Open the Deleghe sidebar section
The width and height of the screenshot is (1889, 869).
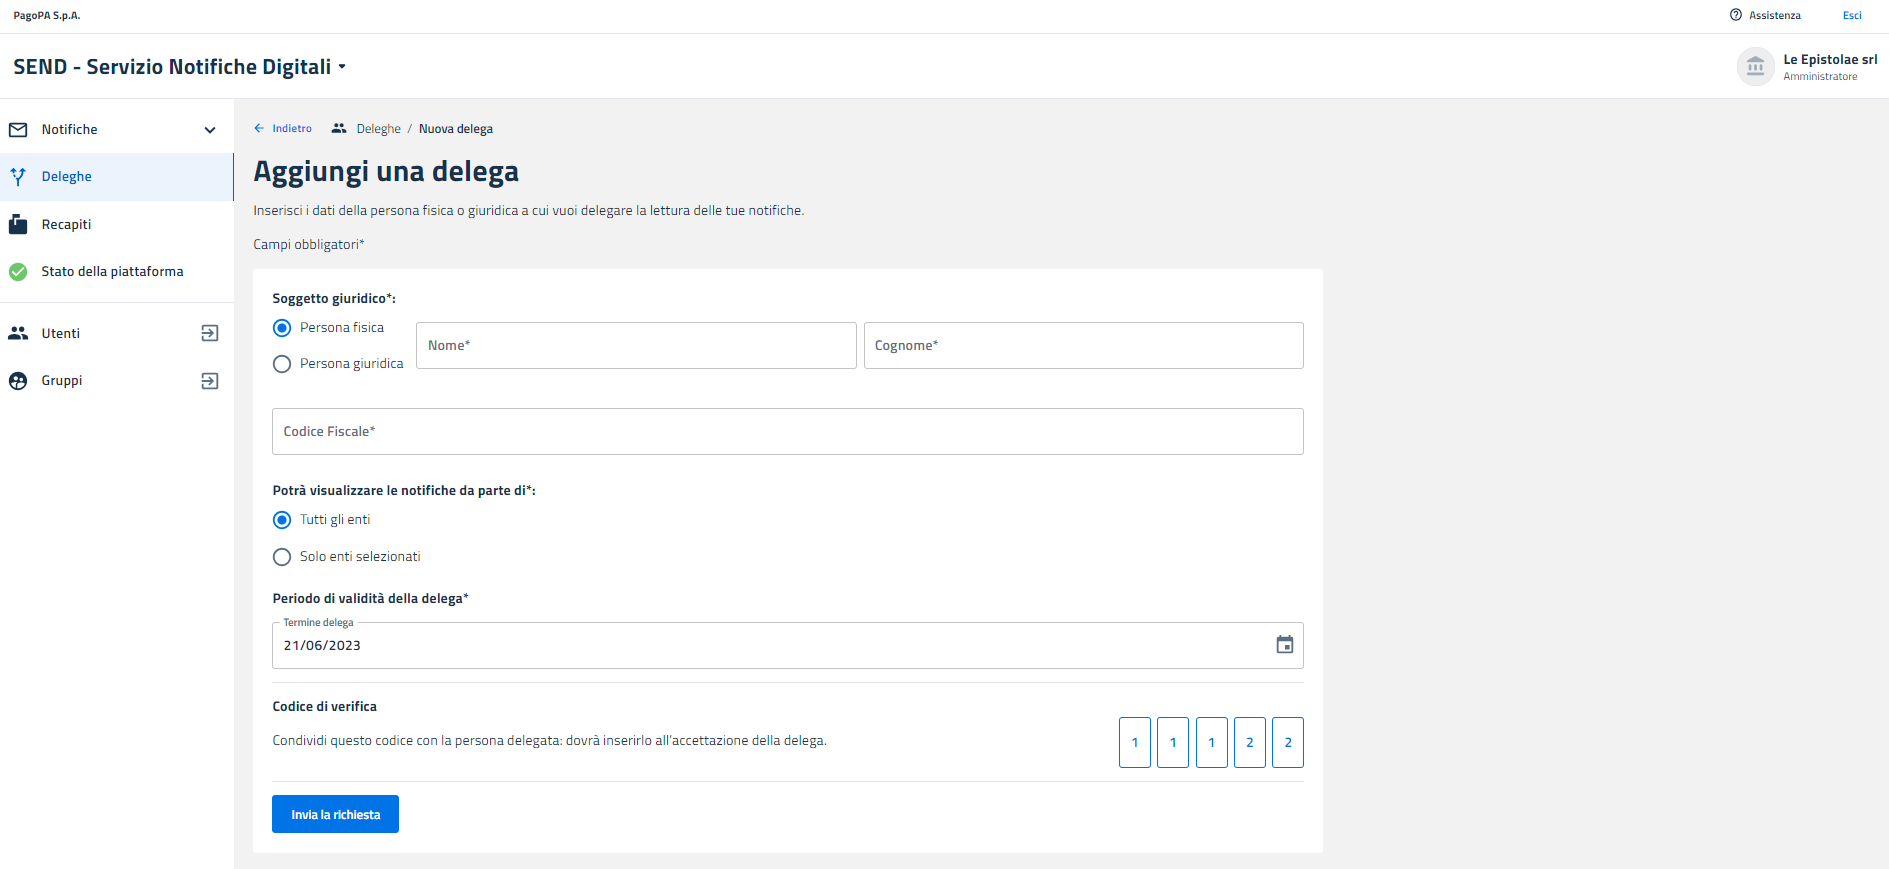(x=67, y=177)
